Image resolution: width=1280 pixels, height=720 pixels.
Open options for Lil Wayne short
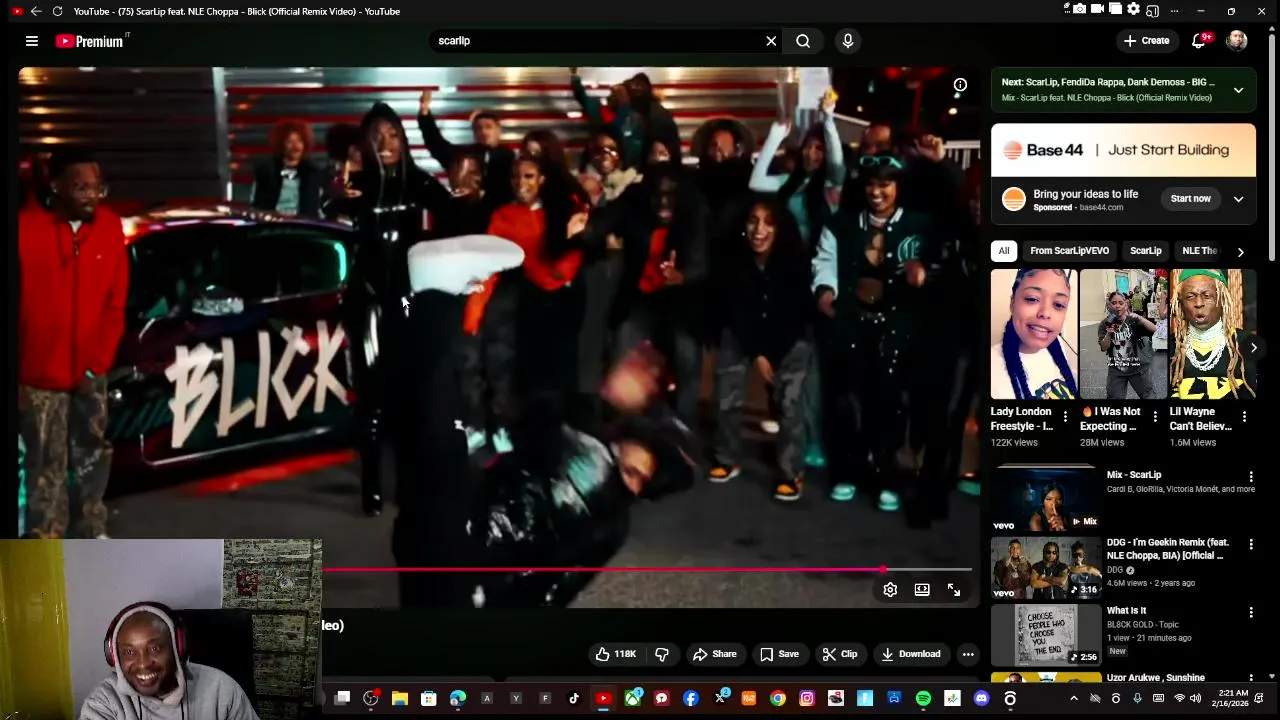[1244, 417]
